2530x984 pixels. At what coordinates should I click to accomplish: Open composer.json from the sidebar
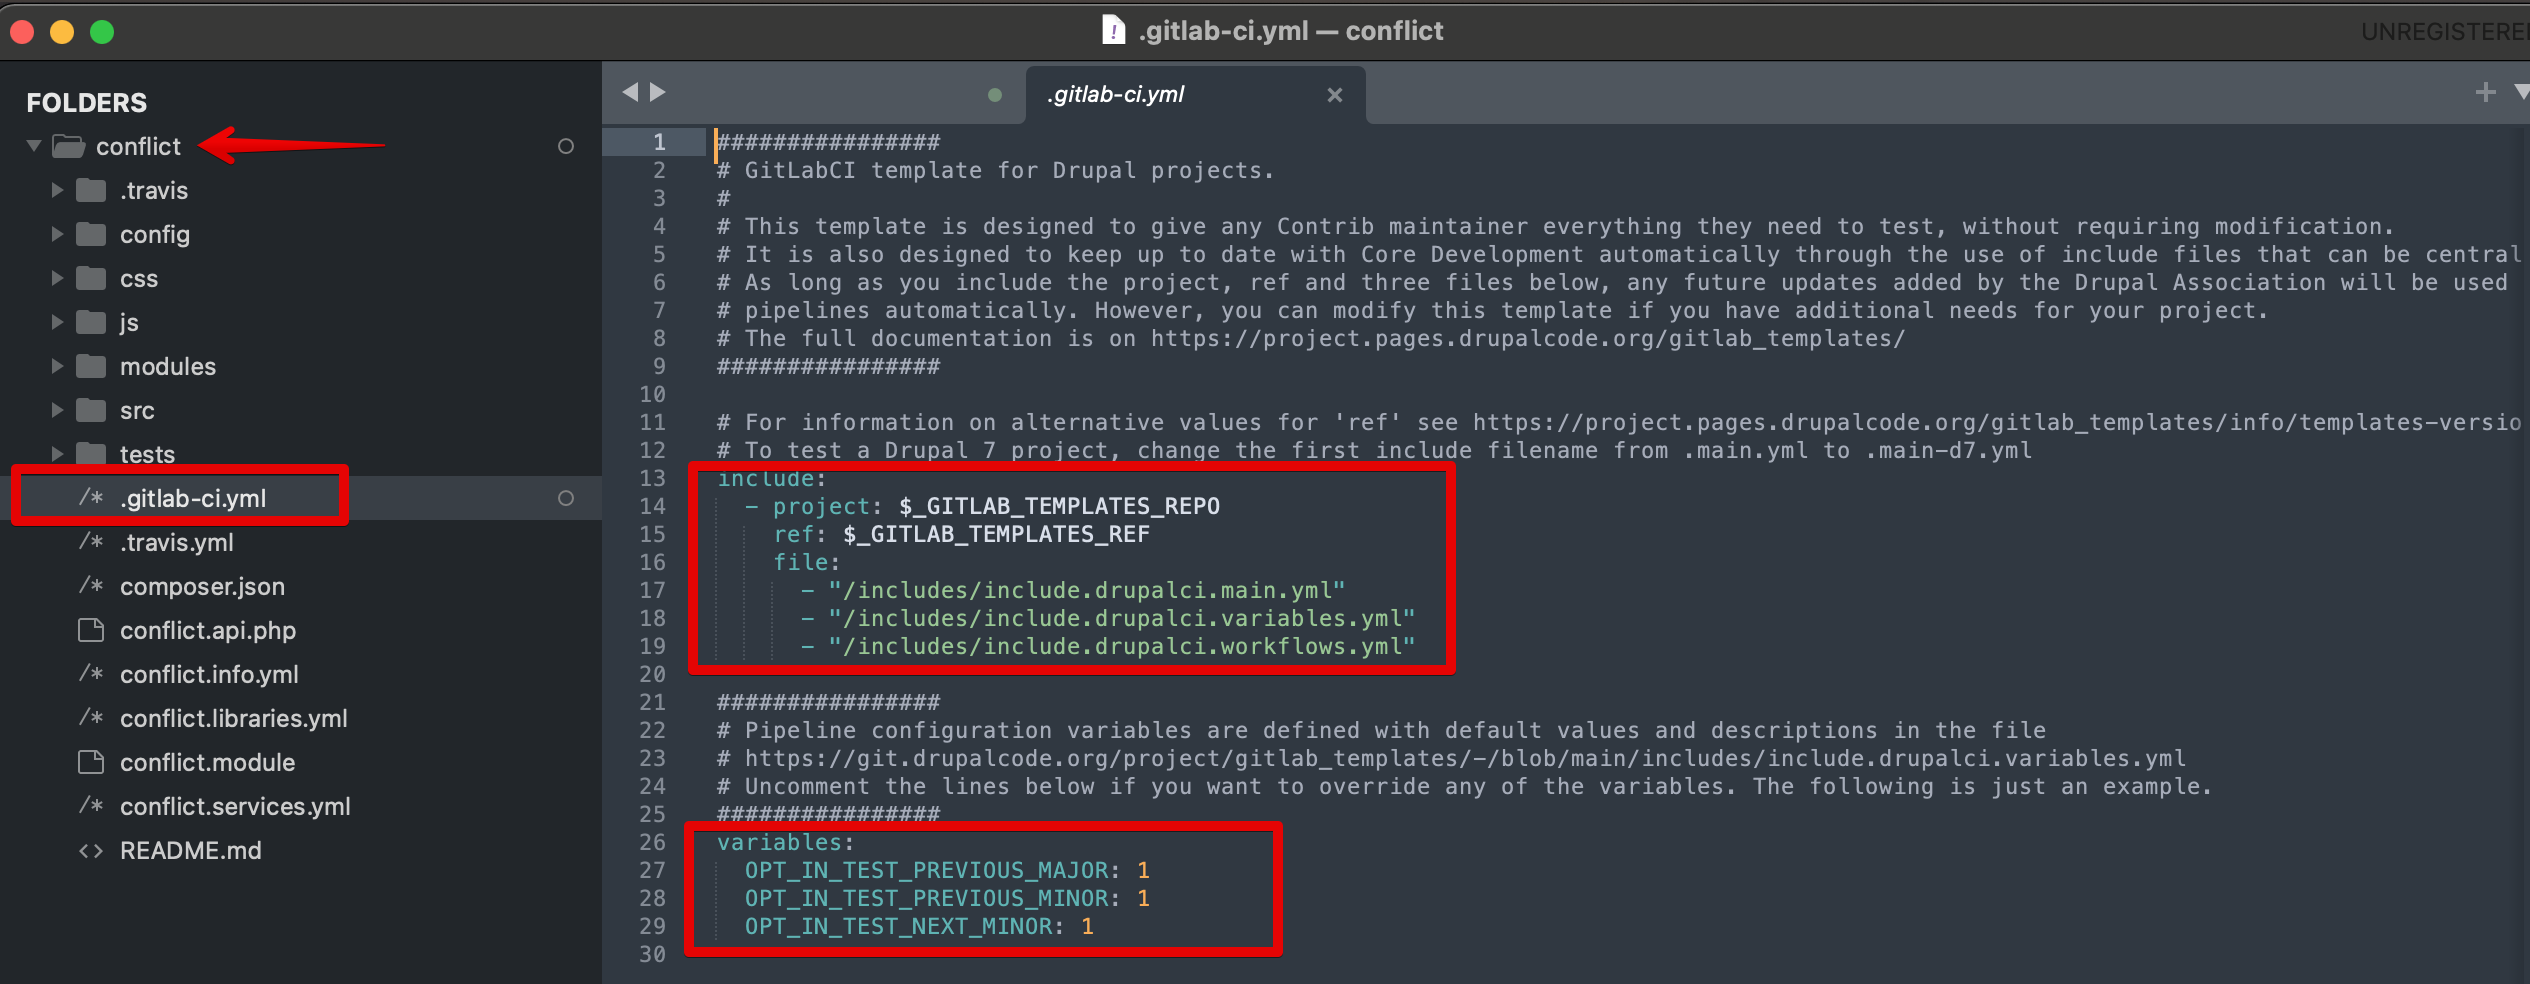click(202, 586)
